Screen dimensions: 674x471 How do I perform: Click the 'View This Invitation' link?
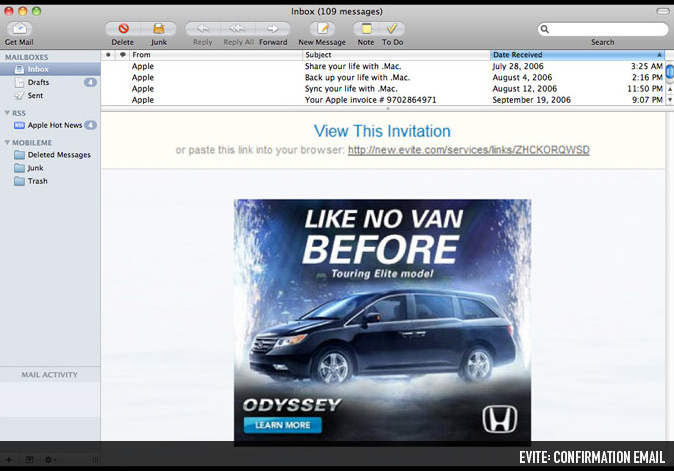coord(382,131)
